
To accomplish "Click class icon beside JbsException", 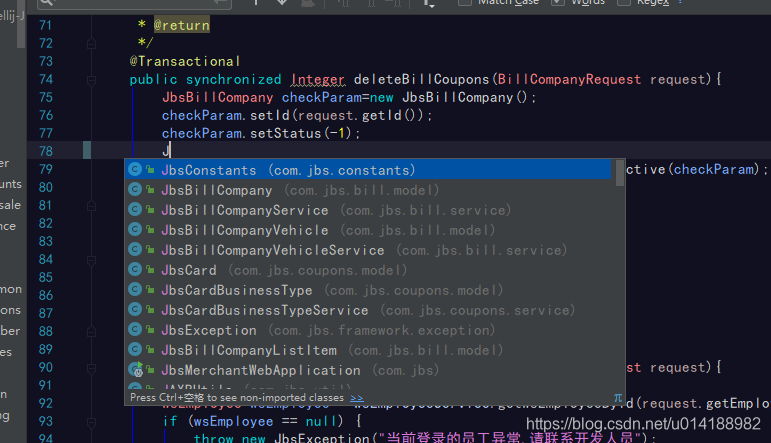I will coord(135,329).
